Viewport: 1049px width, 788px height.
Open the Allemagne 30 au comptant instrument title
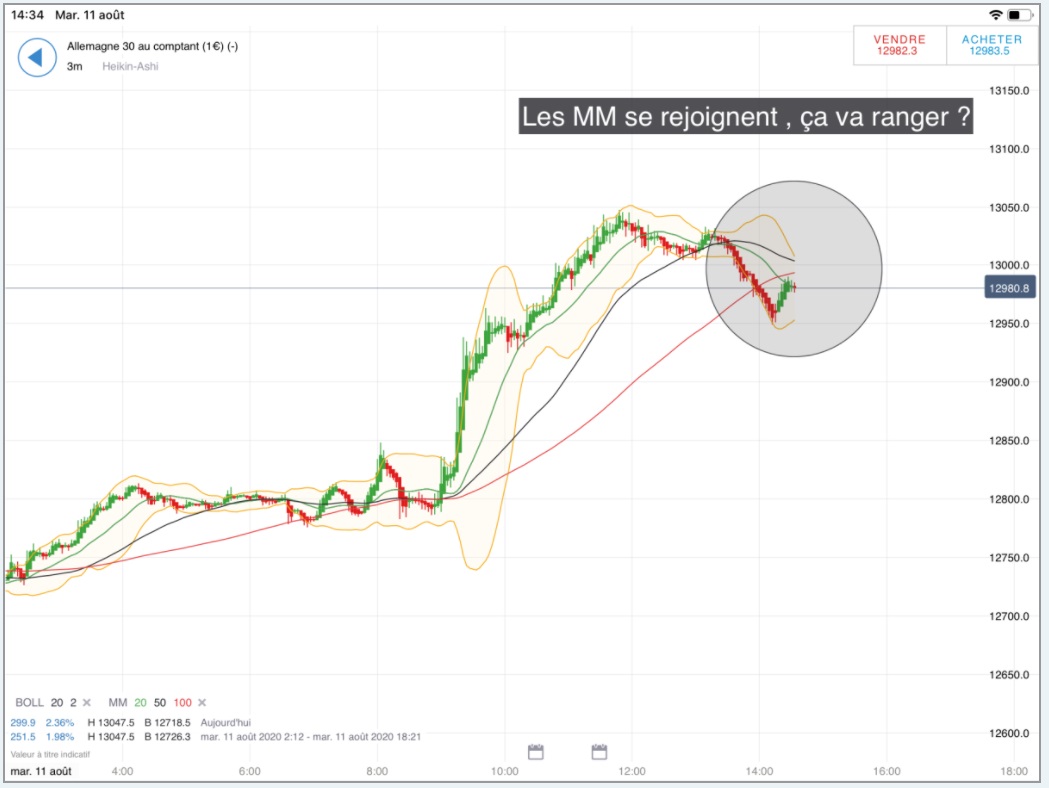click(153, 46)
